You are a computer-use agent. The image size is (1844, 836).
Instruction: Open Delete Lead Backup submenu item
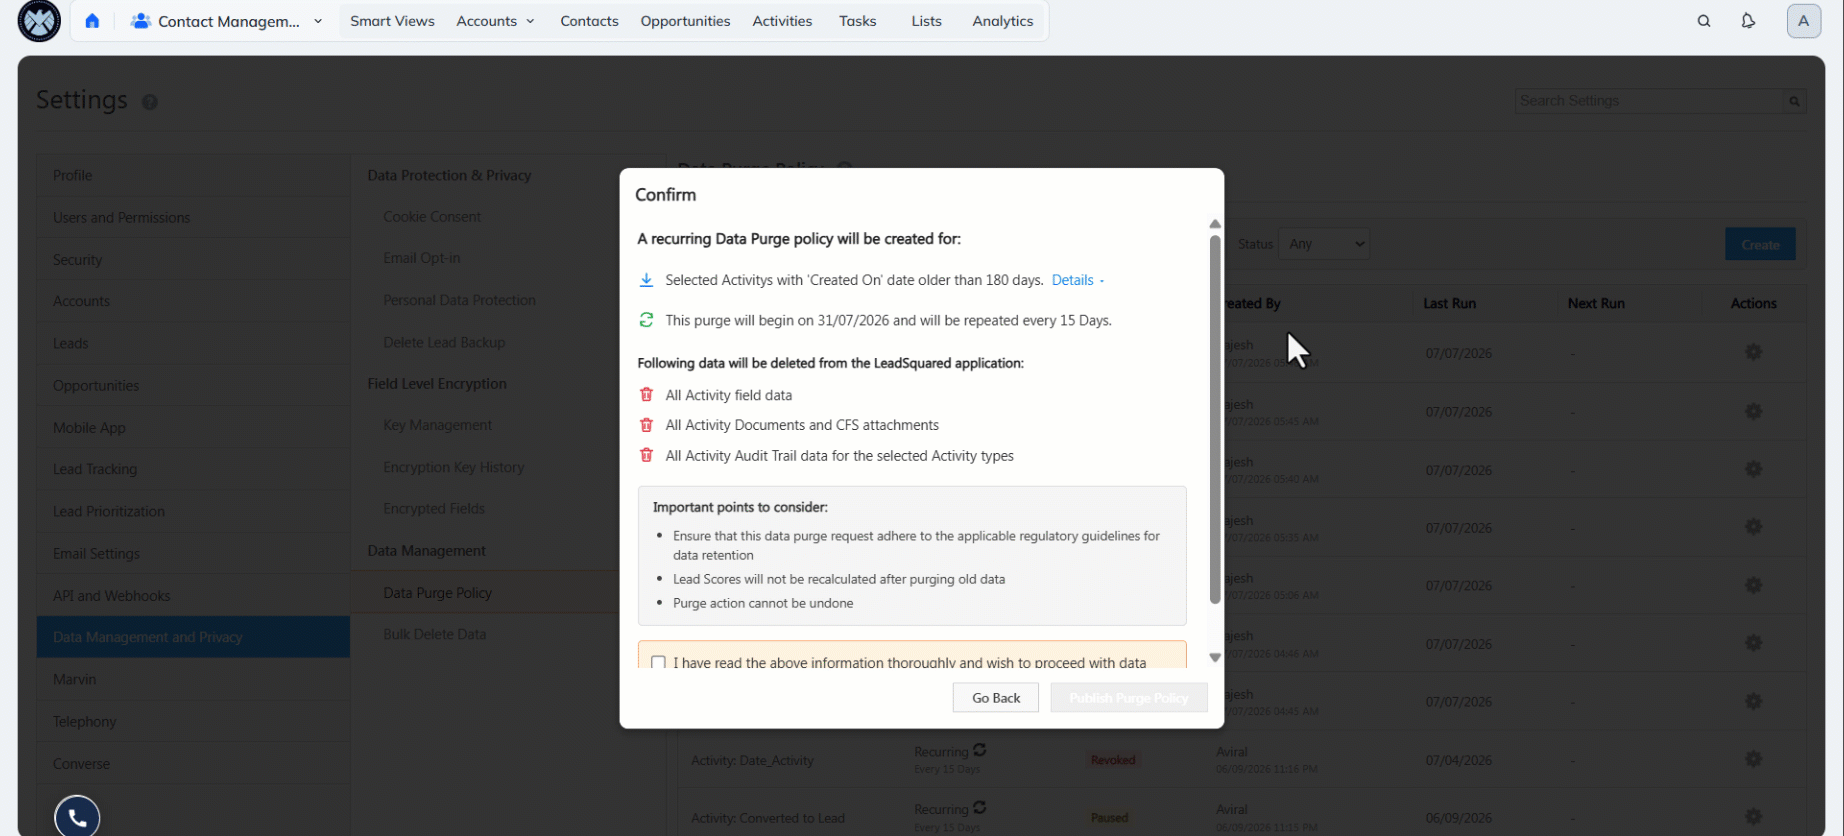[444, 342]
